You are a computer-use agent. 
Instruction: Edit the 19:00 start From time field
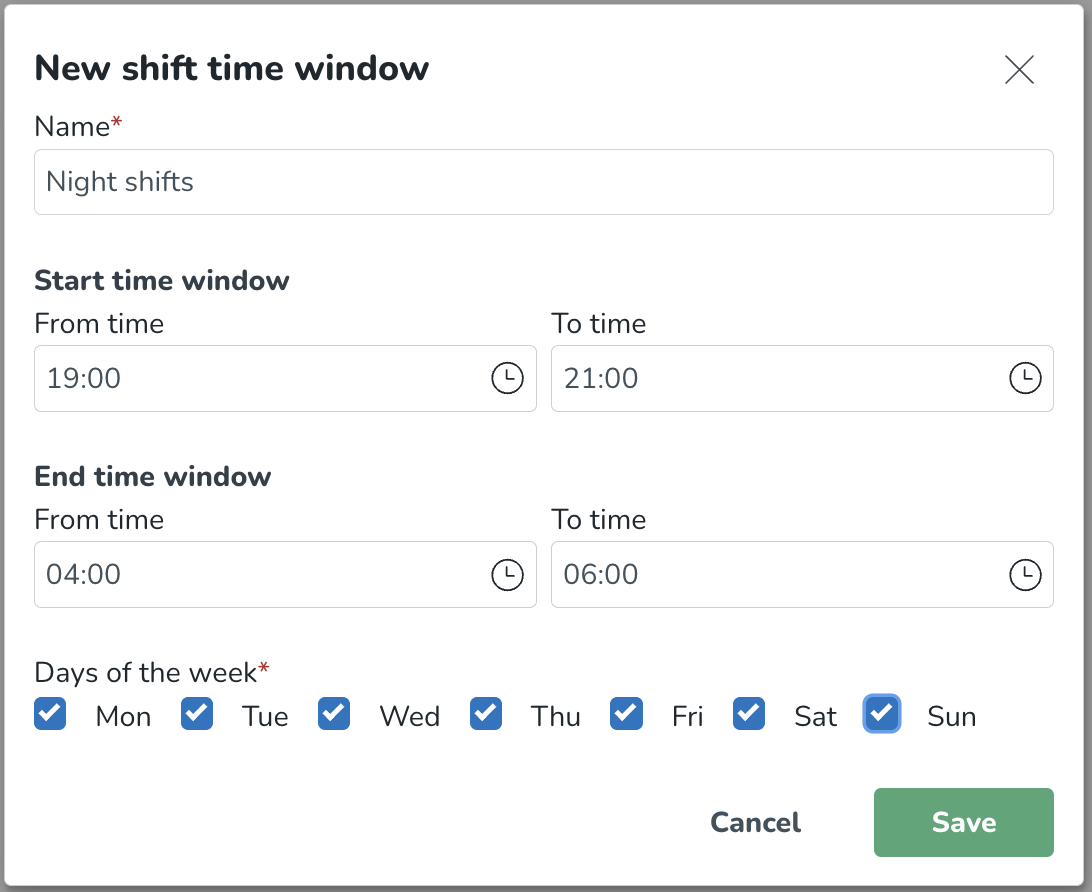pos(260,378)
